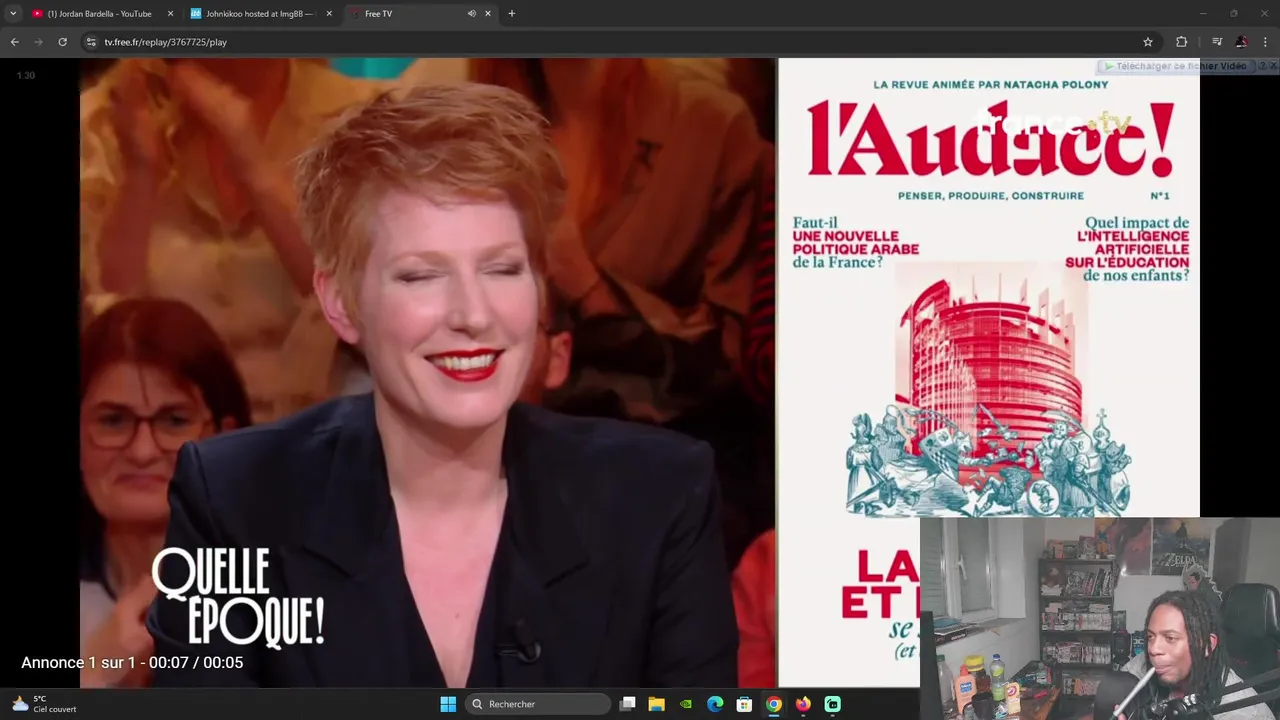Click the Chrome taskbar icon
The image size is (1280, 720).
coord(774,704)
